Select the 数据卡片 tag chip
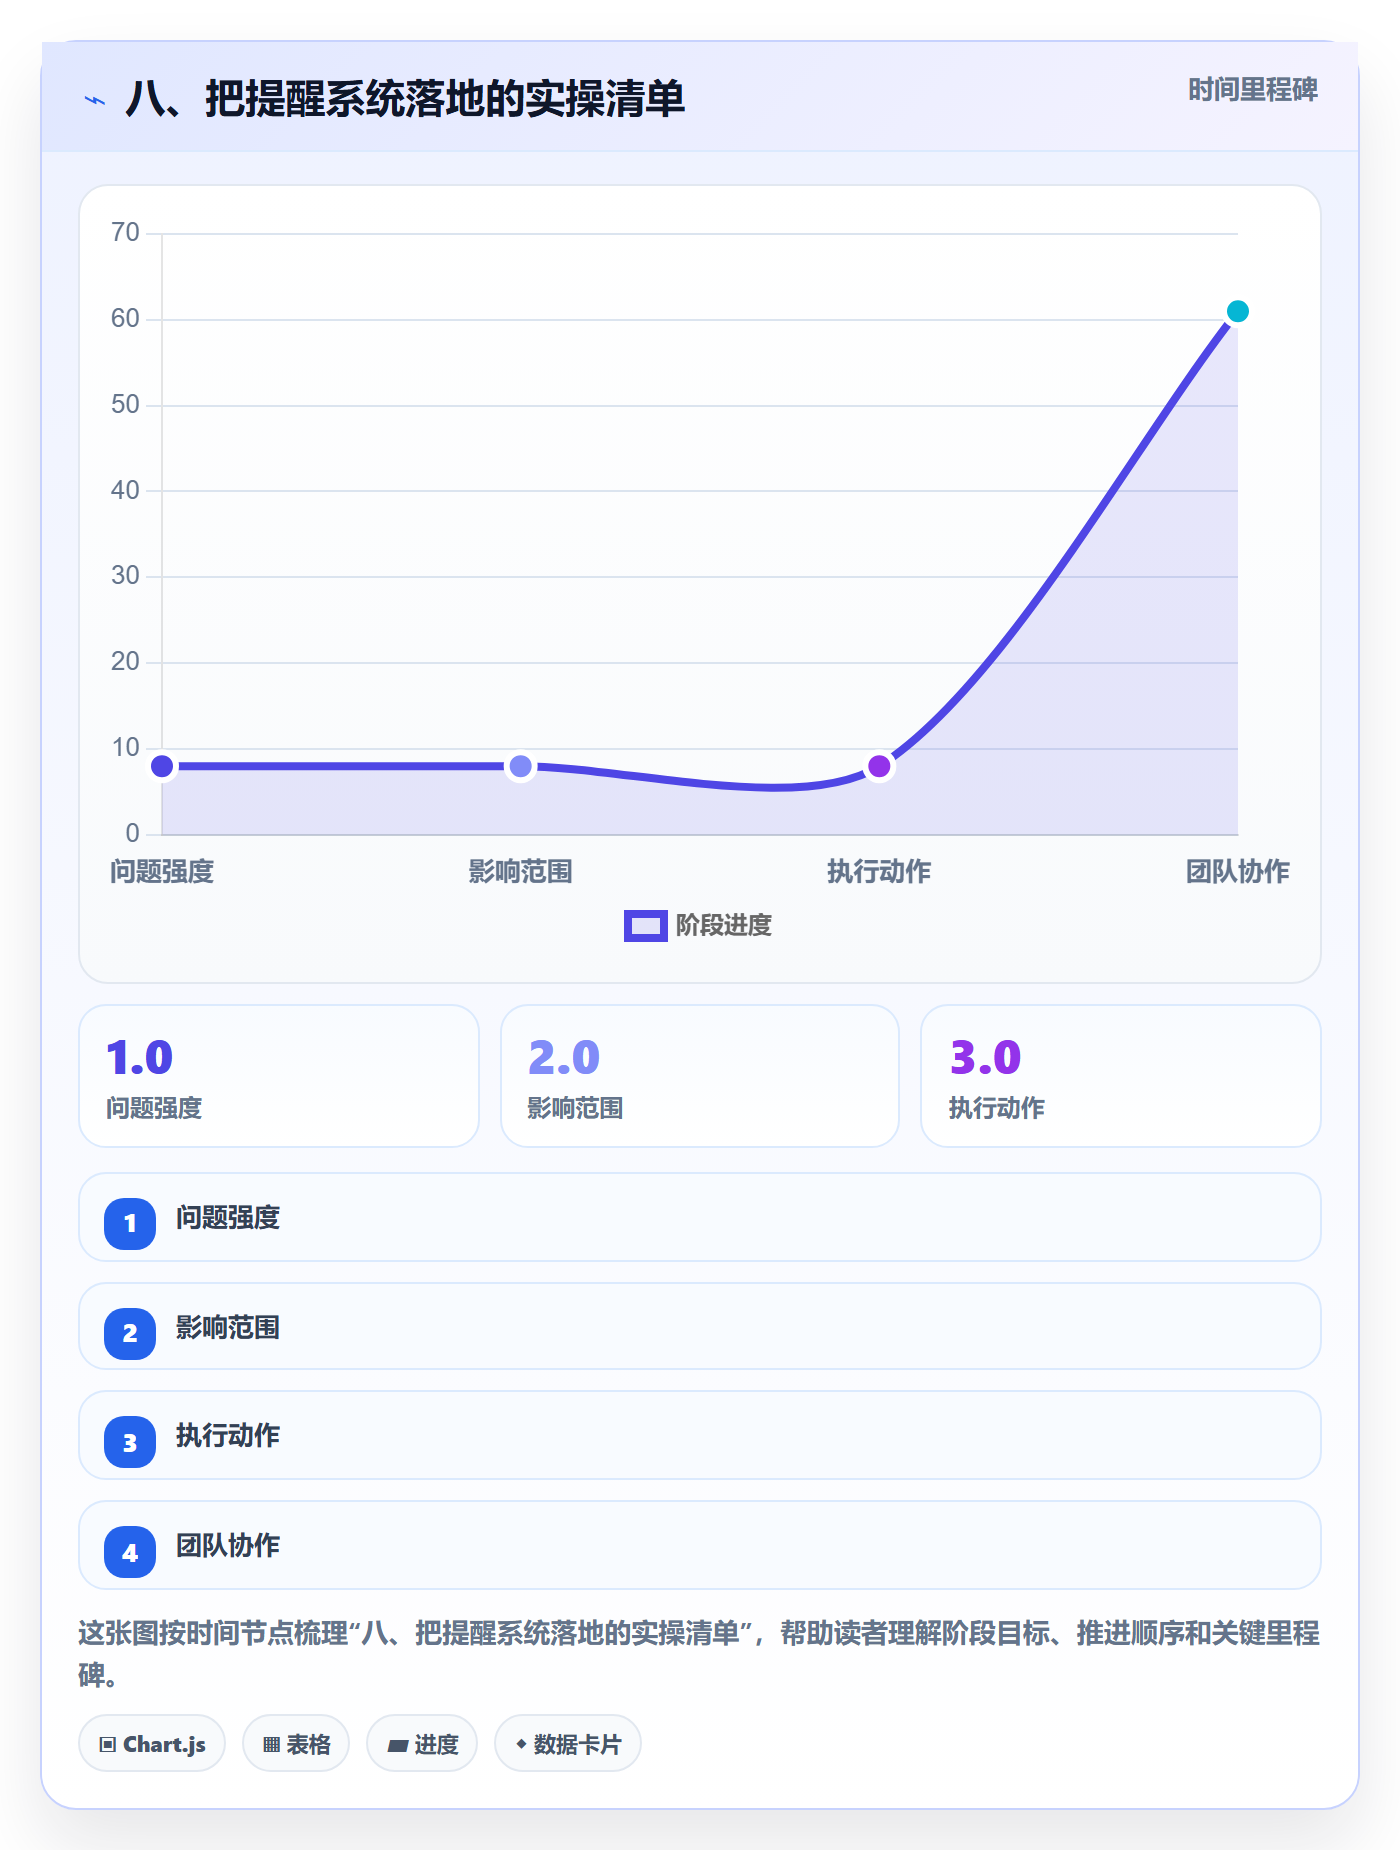The image size is (1400, 1850). (568, 1744)
